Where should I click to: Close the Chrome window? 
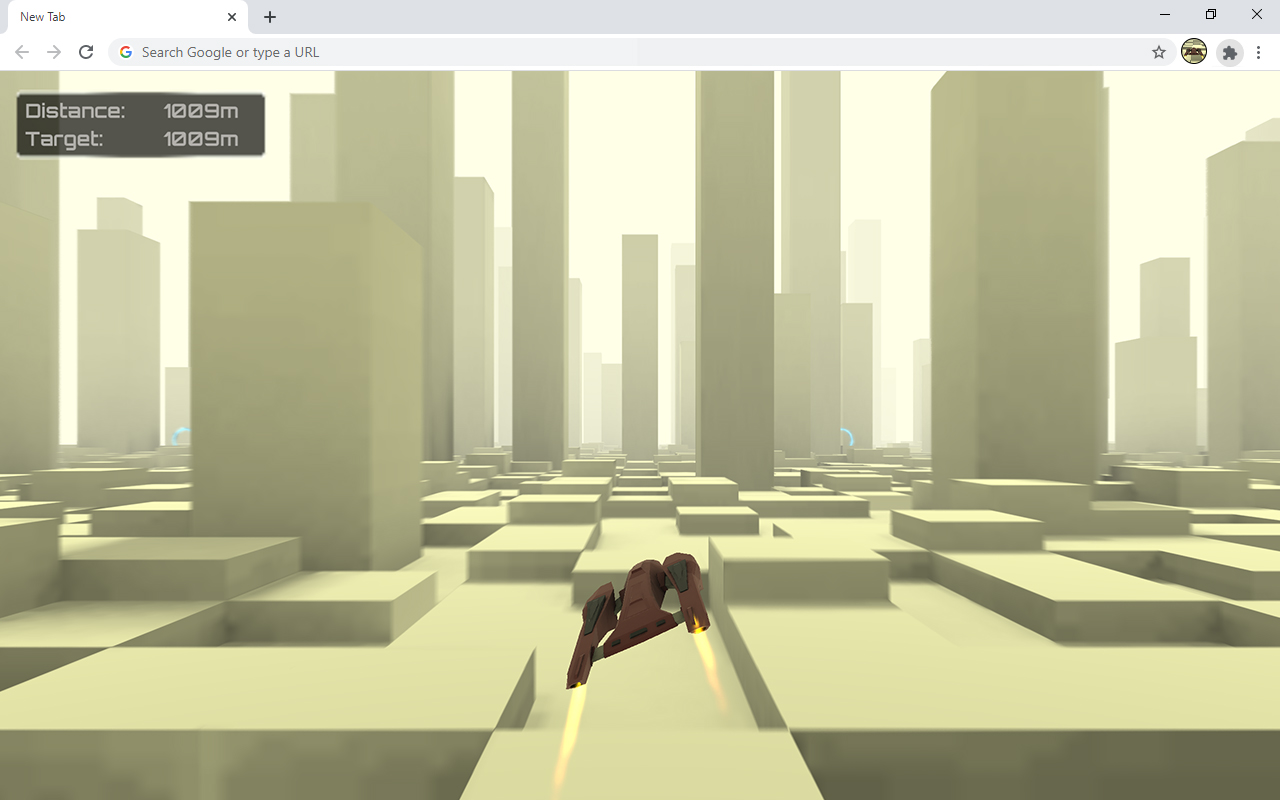click(x=1257, y=15)
